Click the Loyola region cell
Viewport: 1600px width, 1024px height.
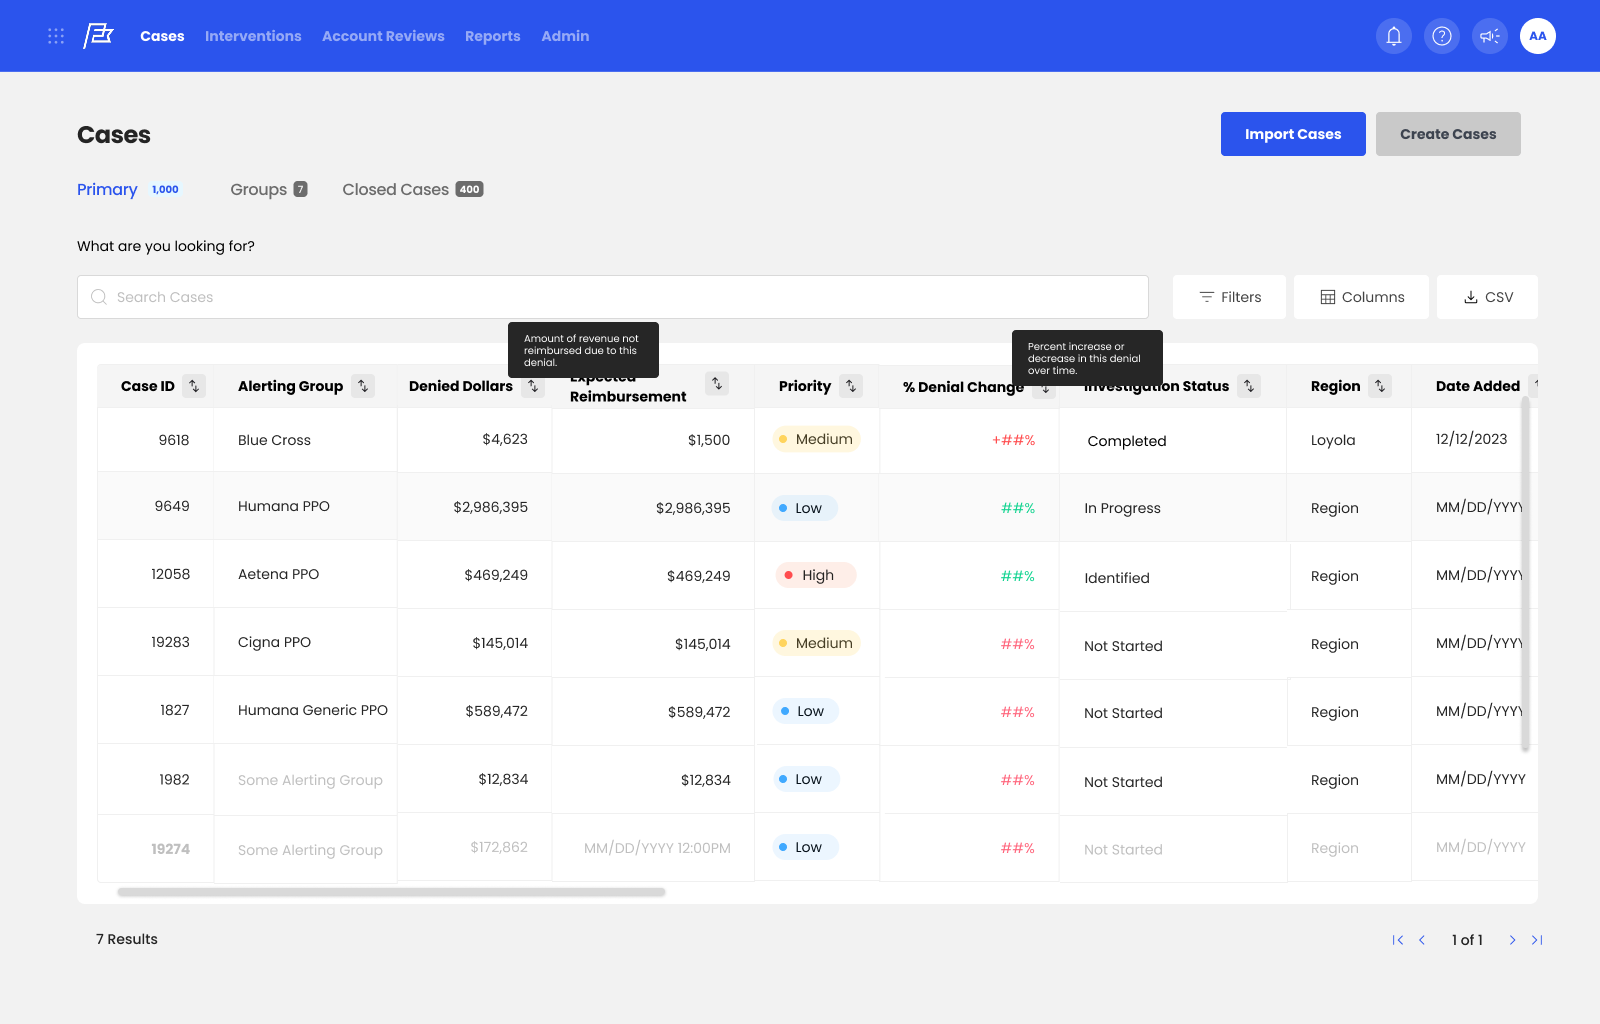pyautogui.click(x=1333, y=440)
